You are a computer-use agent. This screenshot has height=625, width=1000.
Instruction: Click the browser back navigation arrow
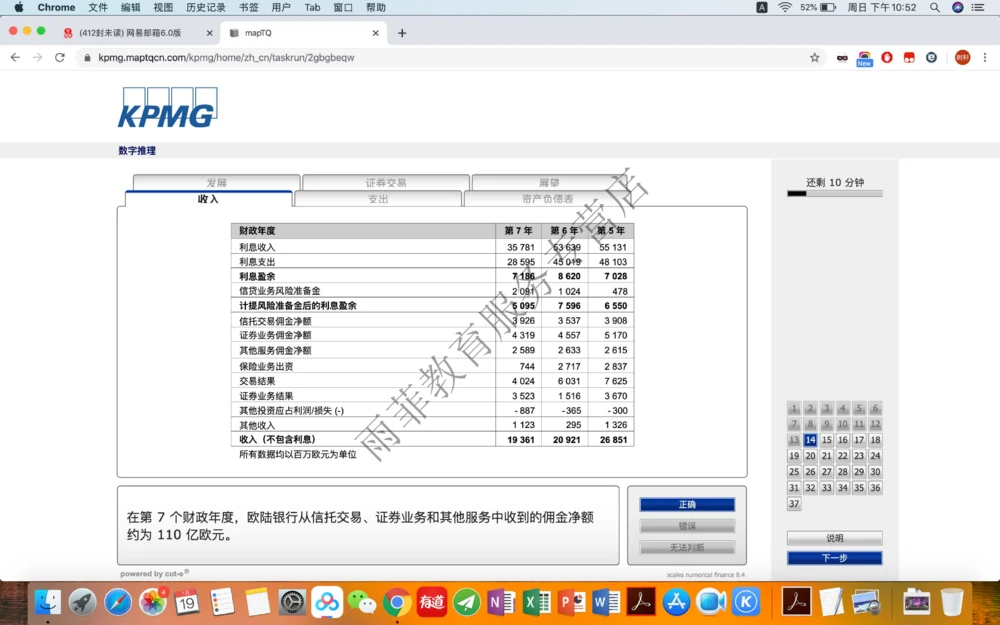point(16,57)
